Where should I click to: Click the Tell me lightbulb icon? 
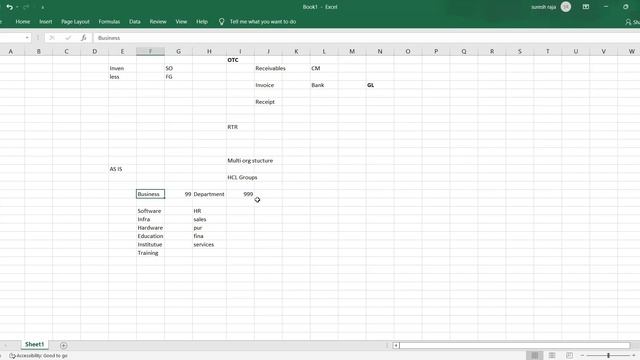[x=221, y=22]
